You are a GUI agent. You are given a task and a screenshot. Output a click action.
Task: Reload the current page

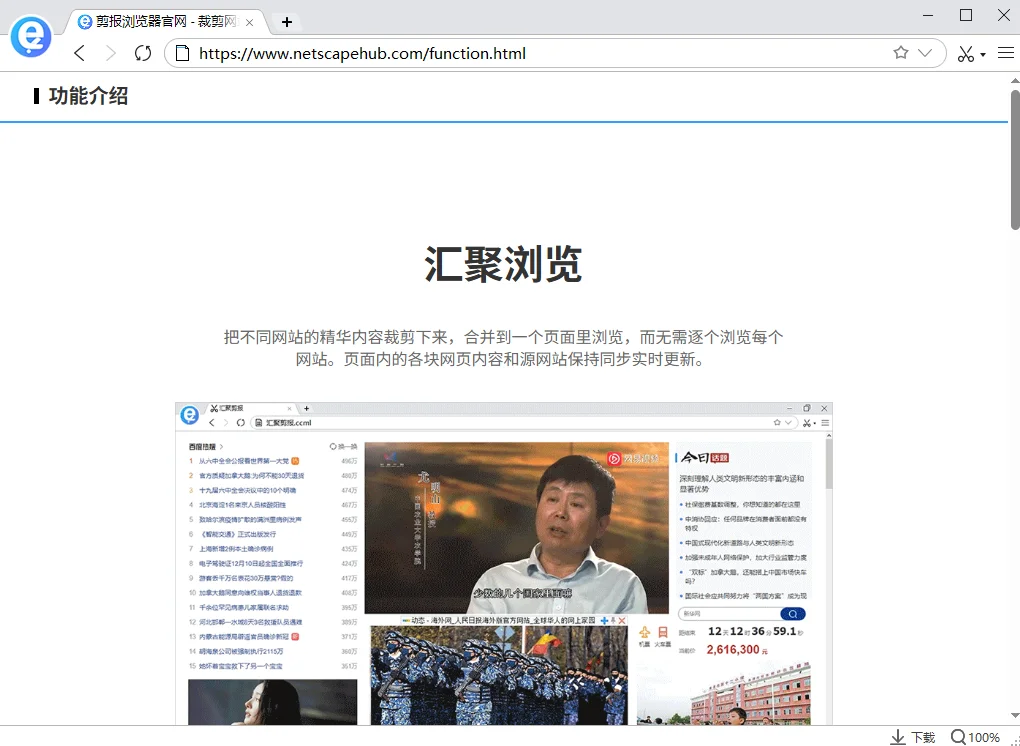(x=143, y=53)
